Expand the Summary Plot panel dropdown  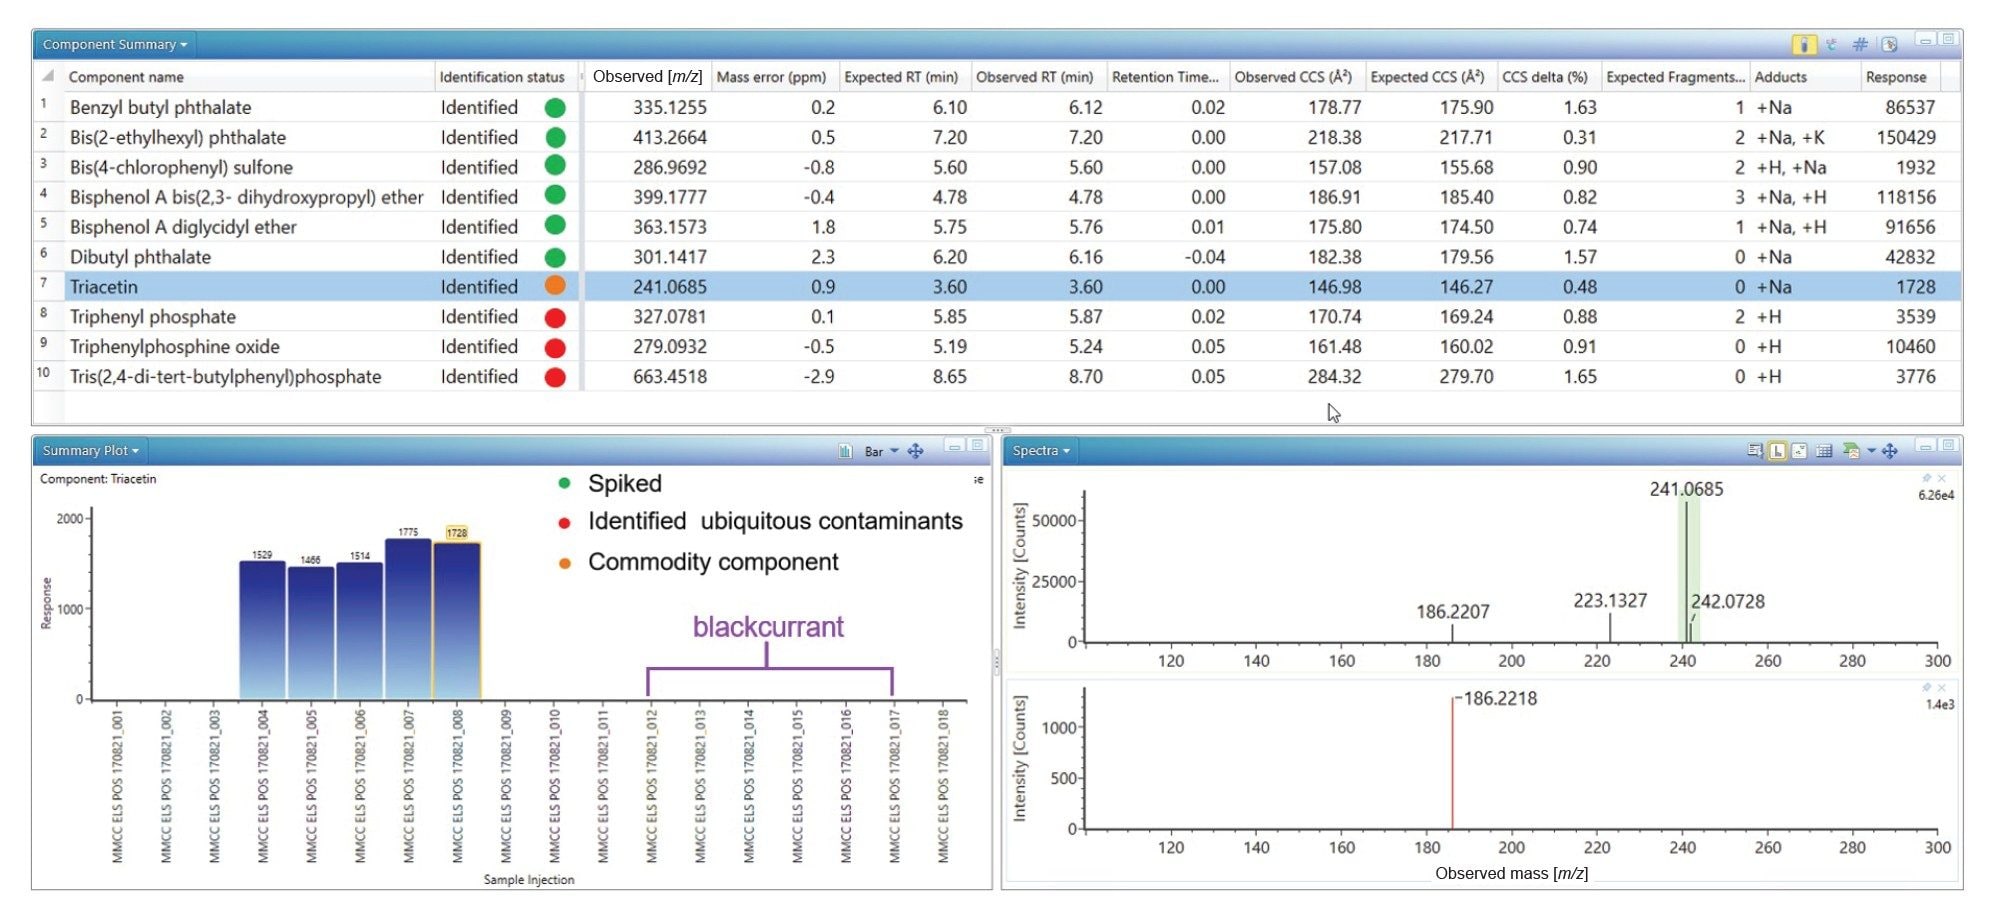[90, 451]
